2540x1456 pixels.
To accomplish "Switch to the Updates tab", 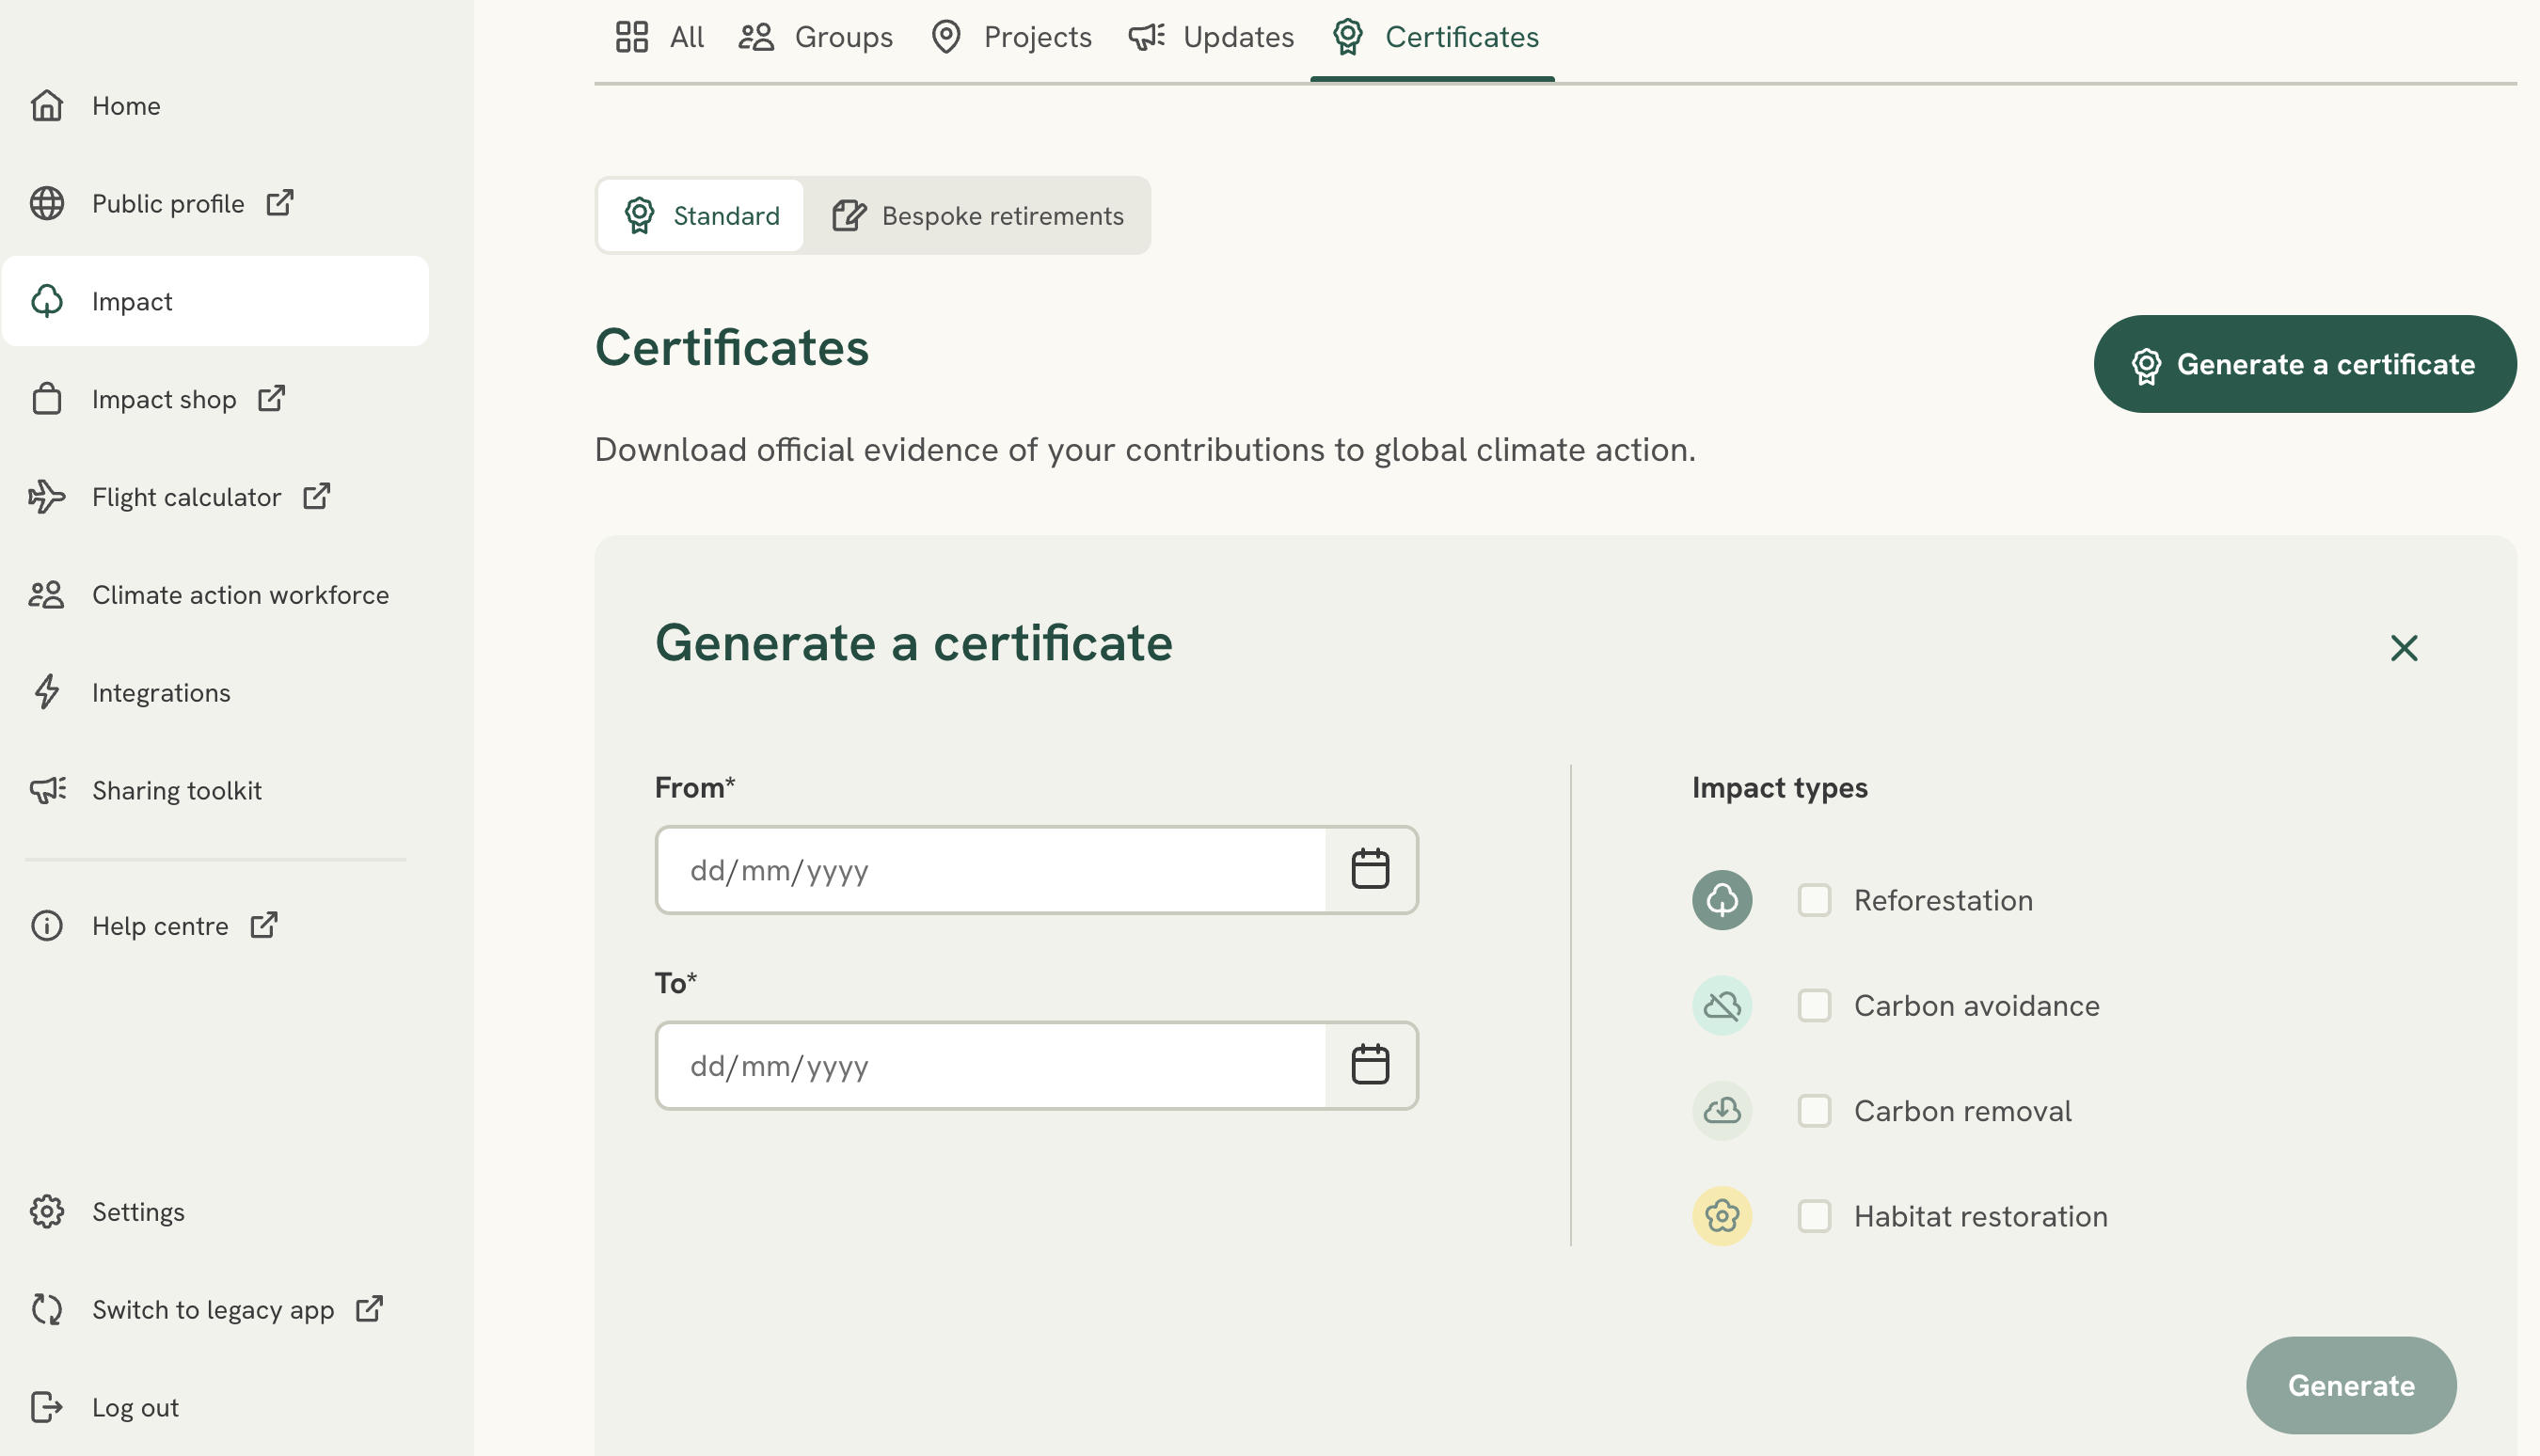I will coord(1211,37).
